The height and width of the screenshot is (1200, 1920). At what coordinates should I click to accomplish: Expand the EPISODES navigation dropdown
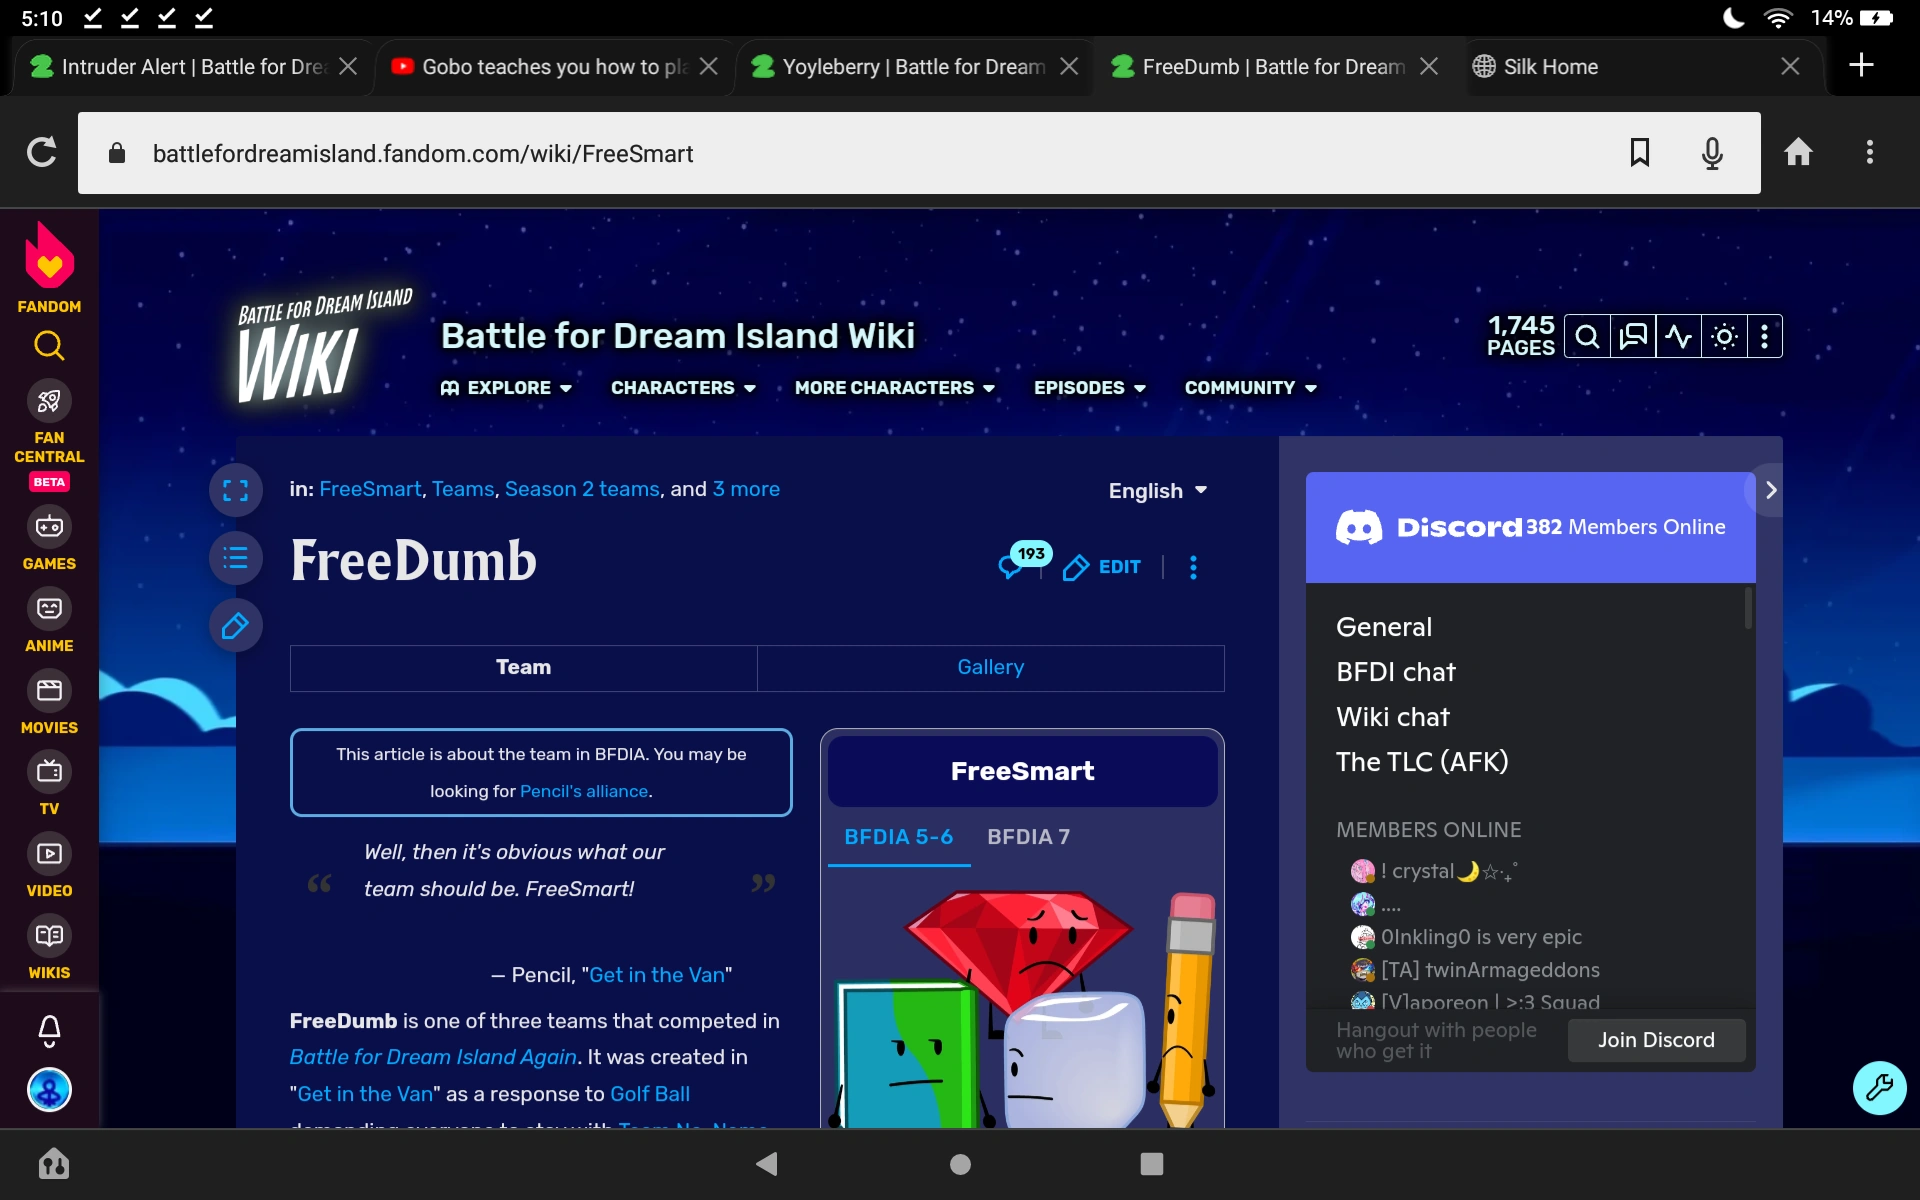(1089, 388)
